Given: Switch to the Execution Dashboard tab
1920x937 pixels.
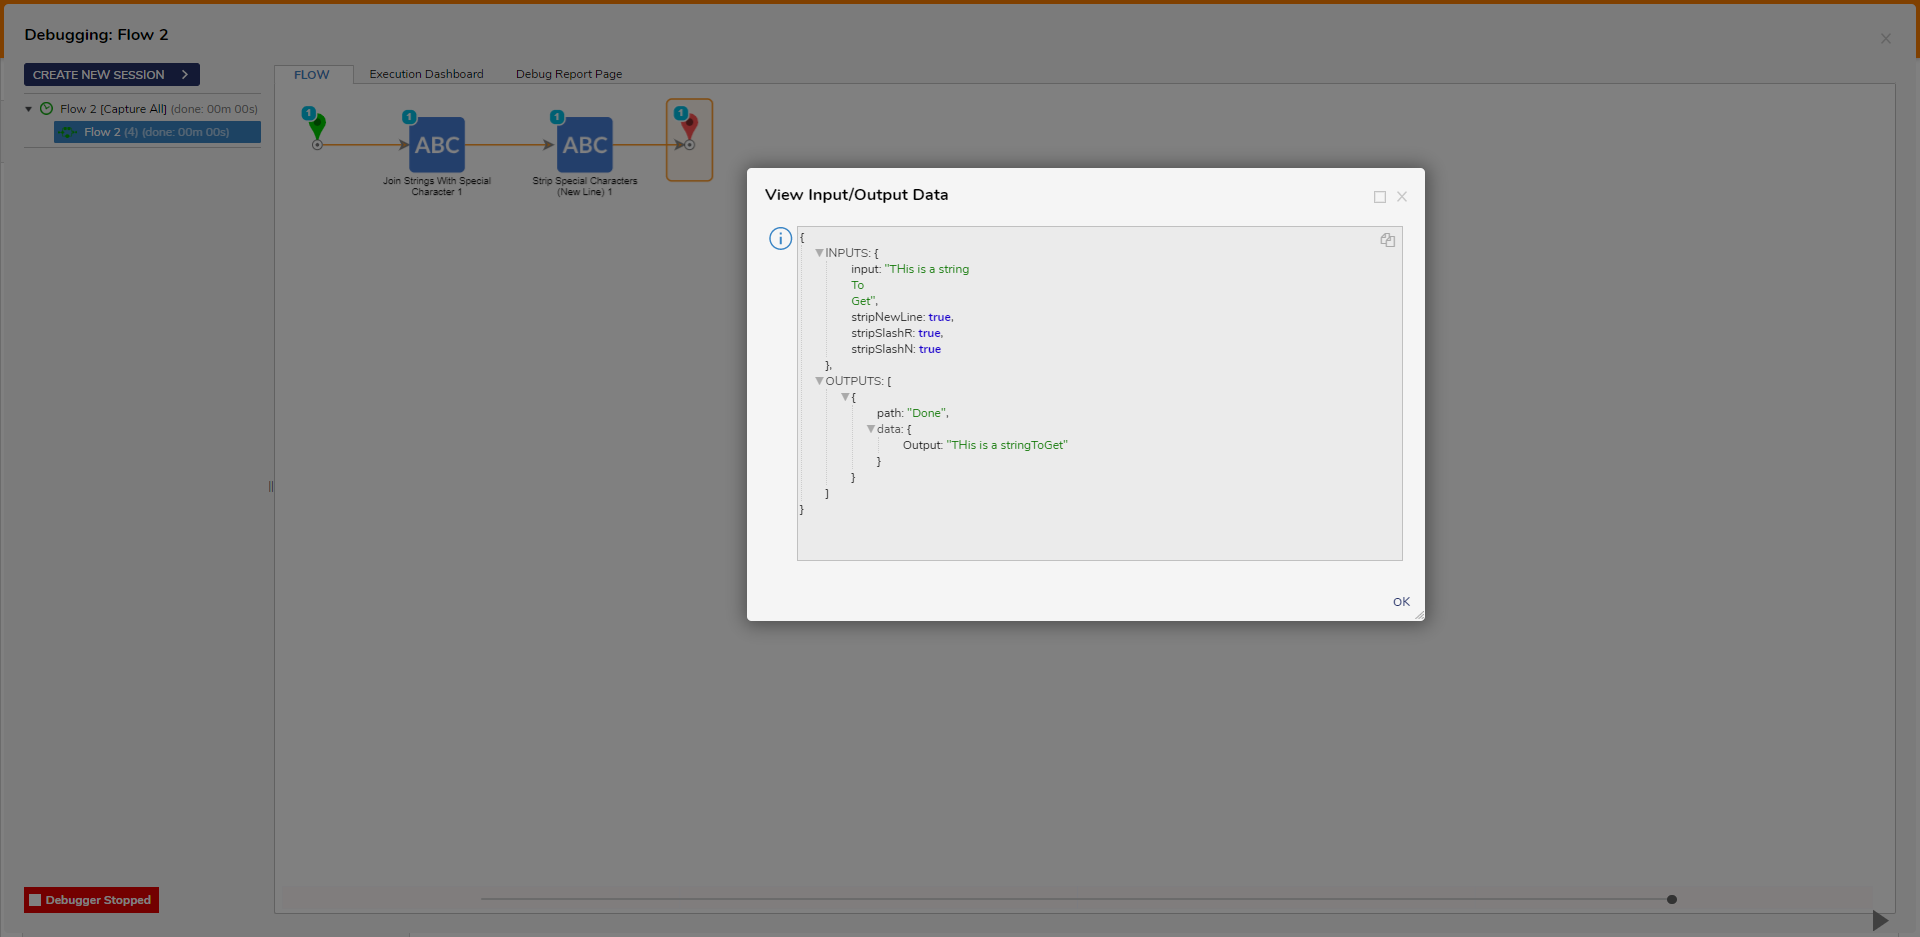Looking at the screenshot, I should pyautogui.click(x=426, y=74).
